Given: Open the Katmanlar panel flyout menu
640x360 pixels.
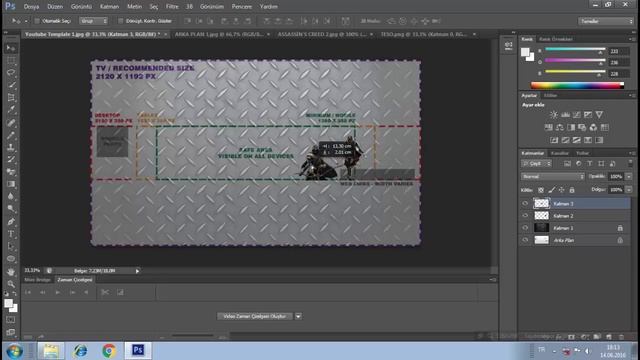Looking at the screenshot, I should (631, 153).
